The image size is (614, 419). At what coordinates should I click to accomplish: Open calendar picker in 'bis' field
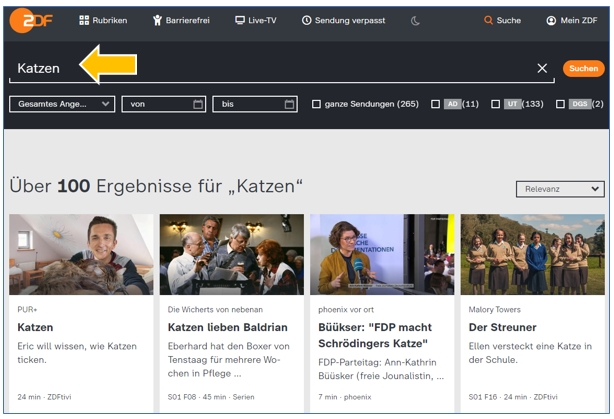click(289, 104)
